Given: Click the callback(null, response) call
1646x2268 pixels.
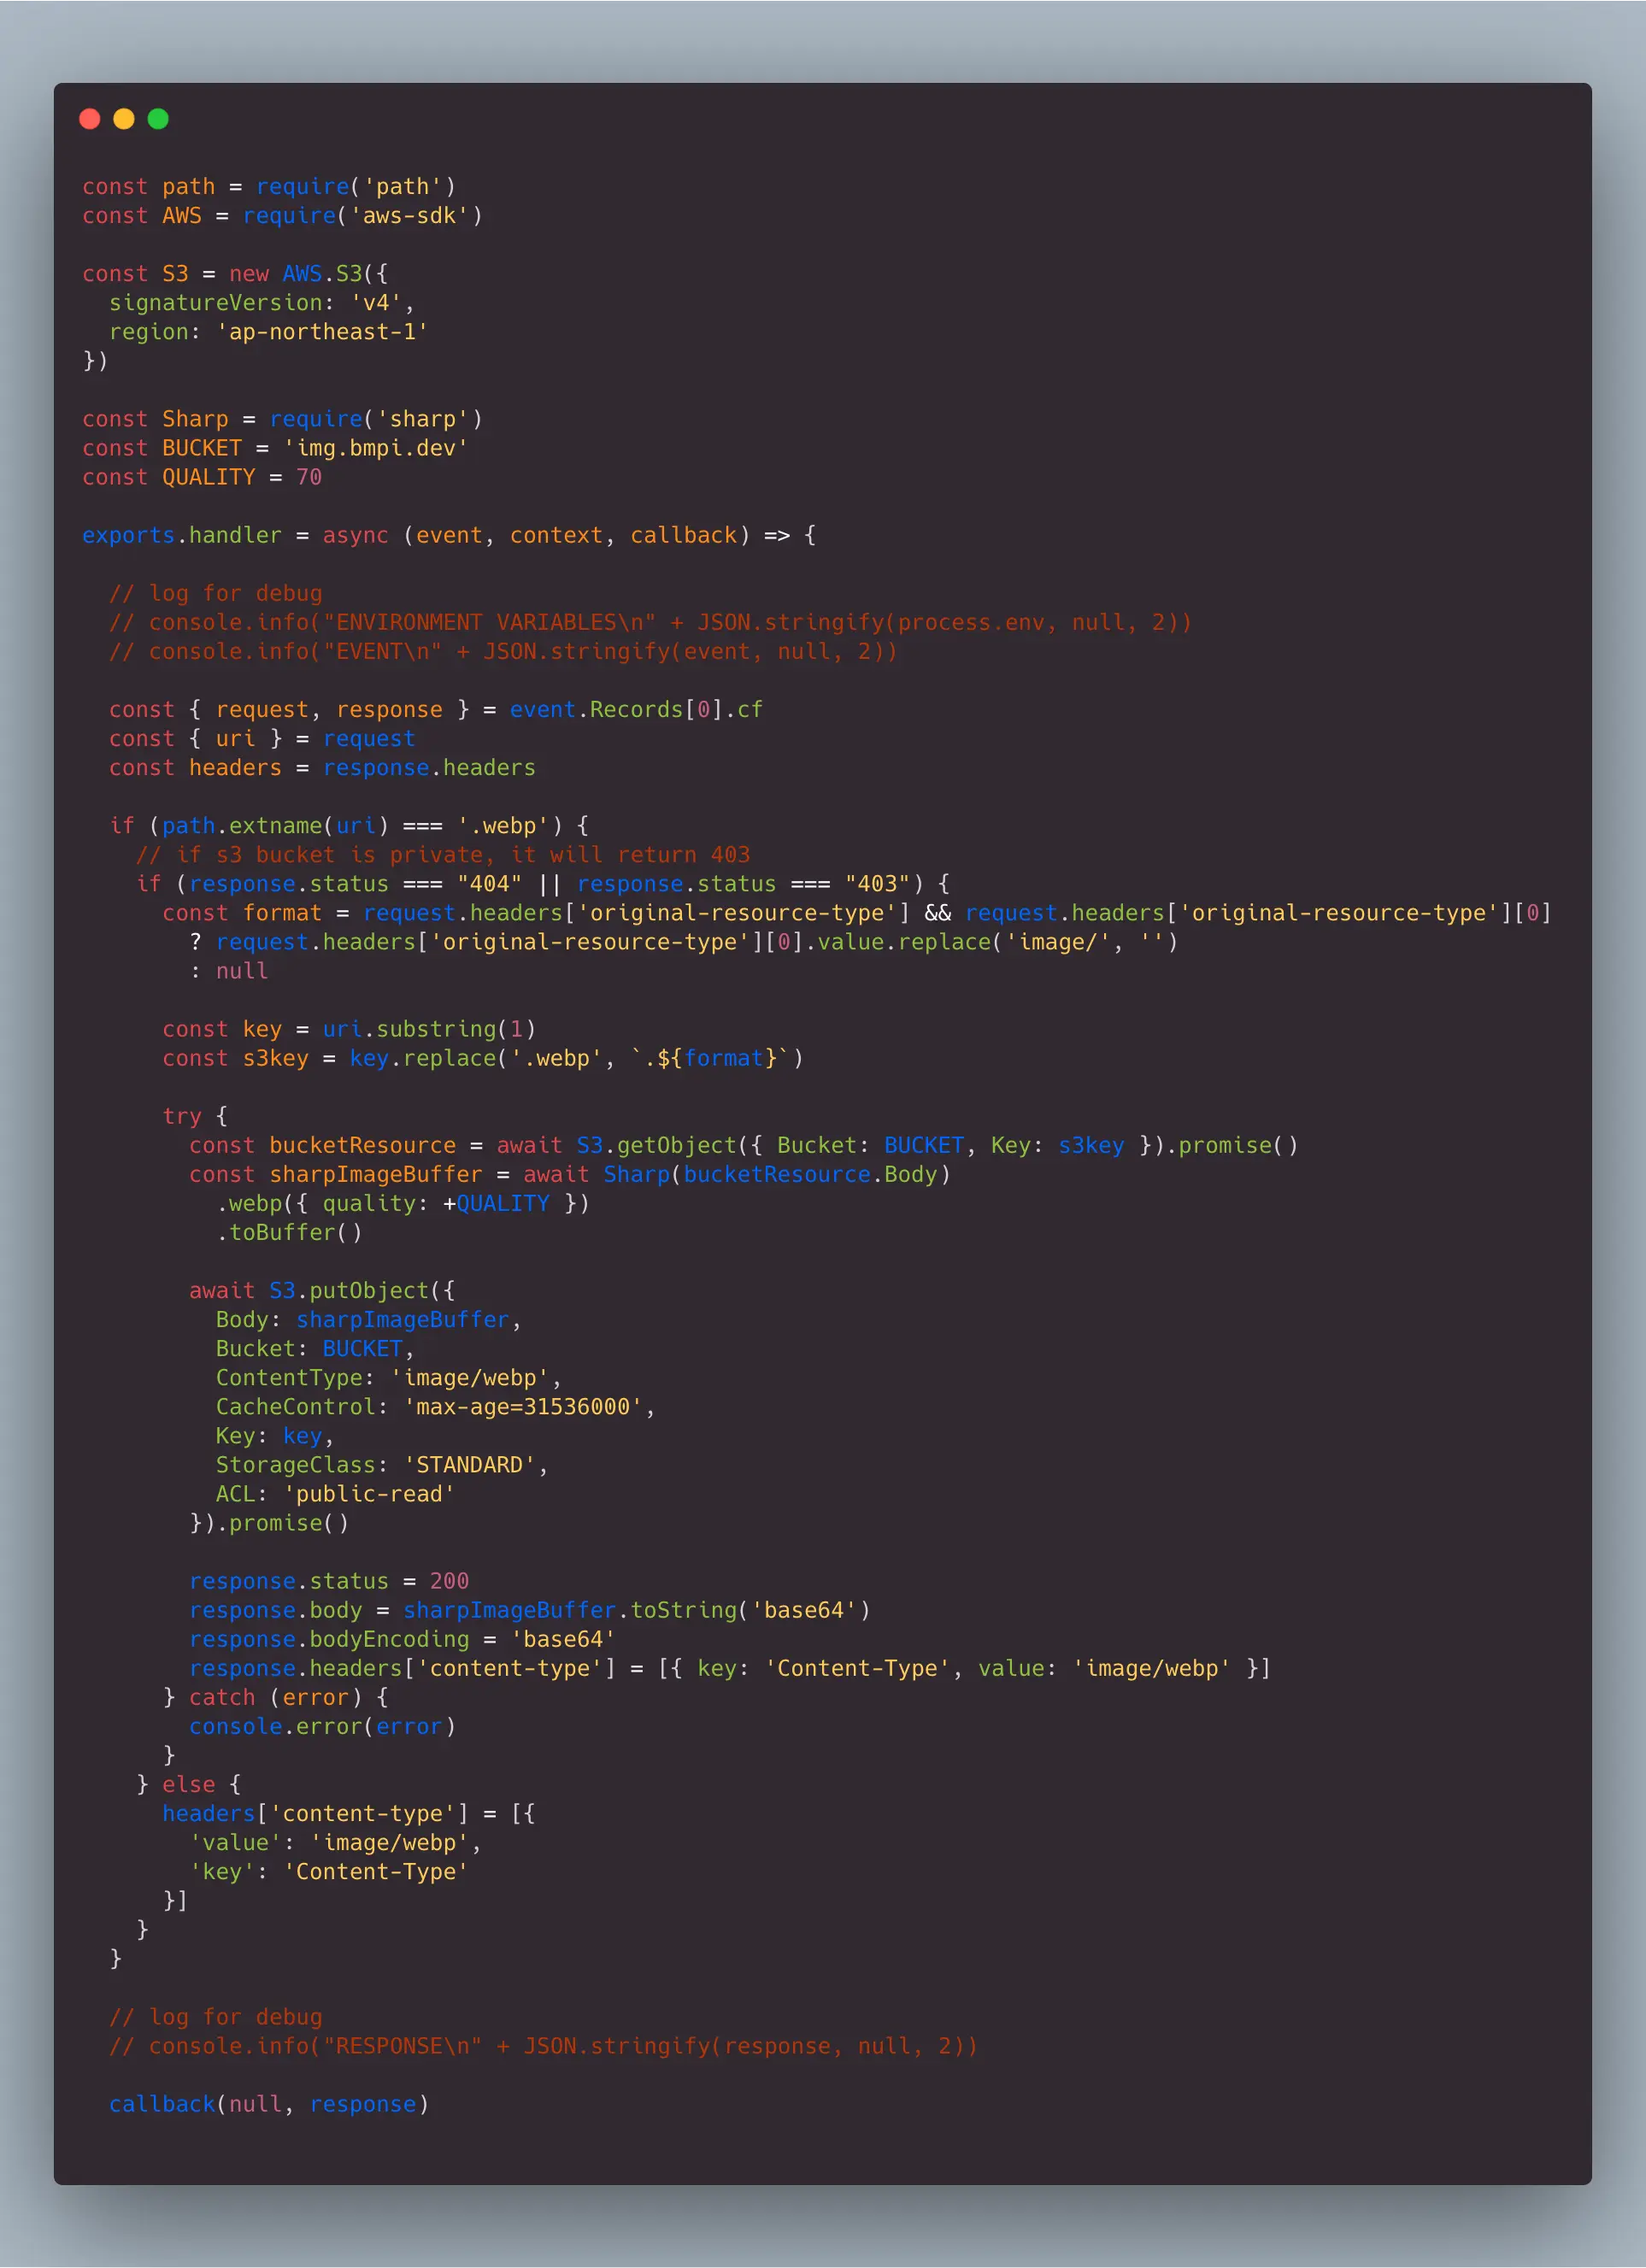Looking at the screenshot, I should pos(268,2103).
